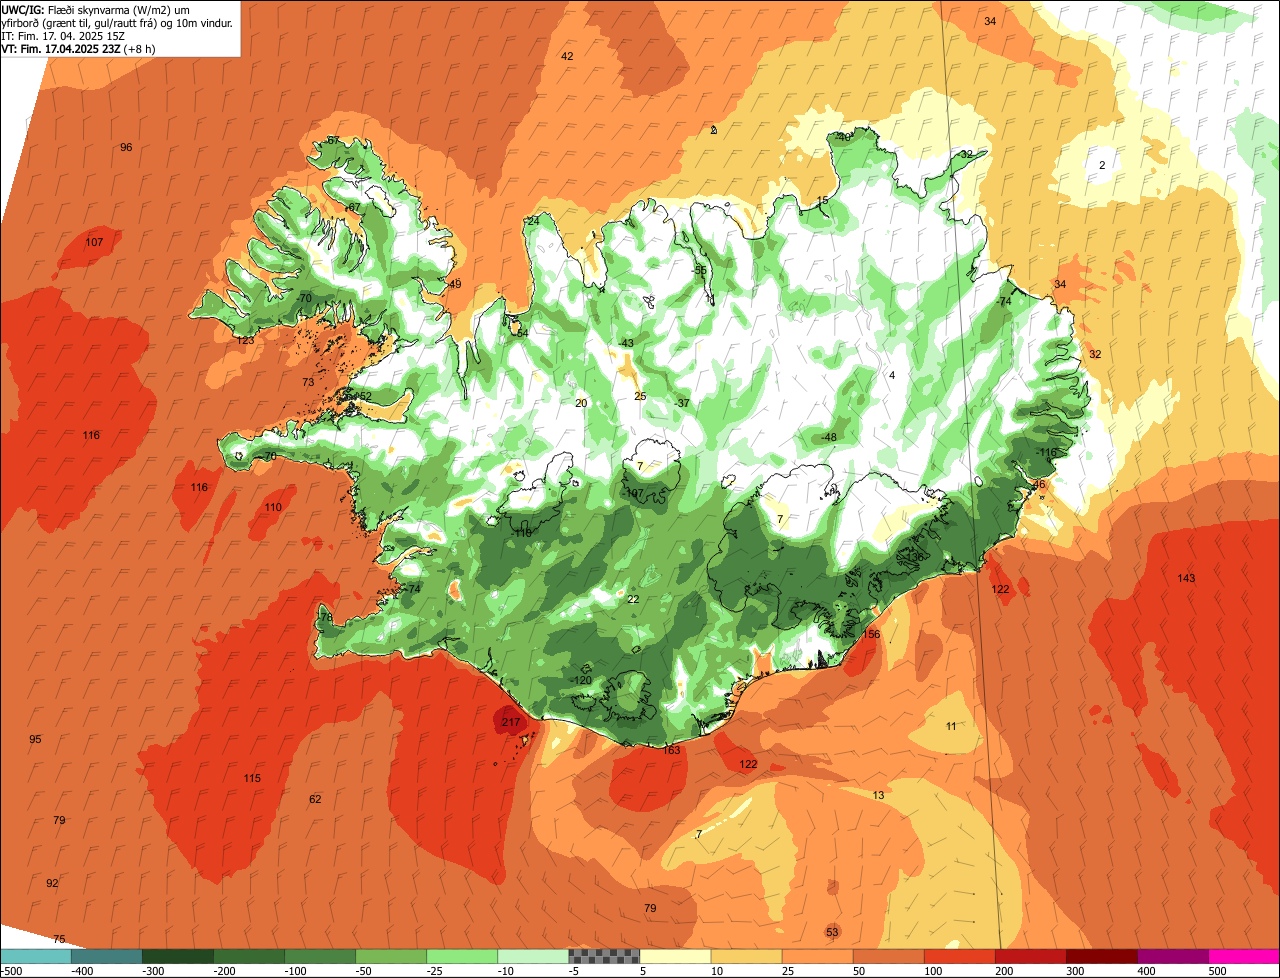The height and width of the screenshot is (978, 1280).
Task: Click the header line 'UWC/IG: Flæði skynvarma (W/m2) um'
Action: point(96,9)
